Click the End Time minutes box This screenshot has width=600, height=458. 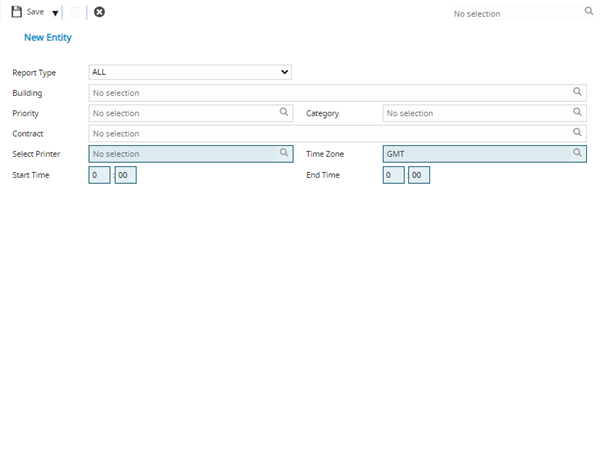419,175
